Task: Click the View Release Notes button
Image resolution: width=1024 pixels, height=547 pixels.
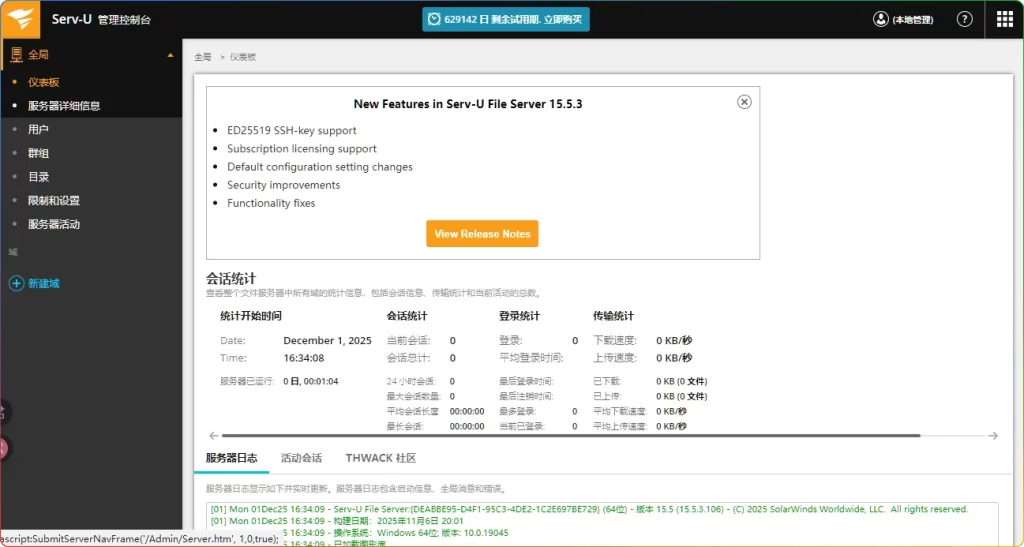Action: (x=482, y=234)
